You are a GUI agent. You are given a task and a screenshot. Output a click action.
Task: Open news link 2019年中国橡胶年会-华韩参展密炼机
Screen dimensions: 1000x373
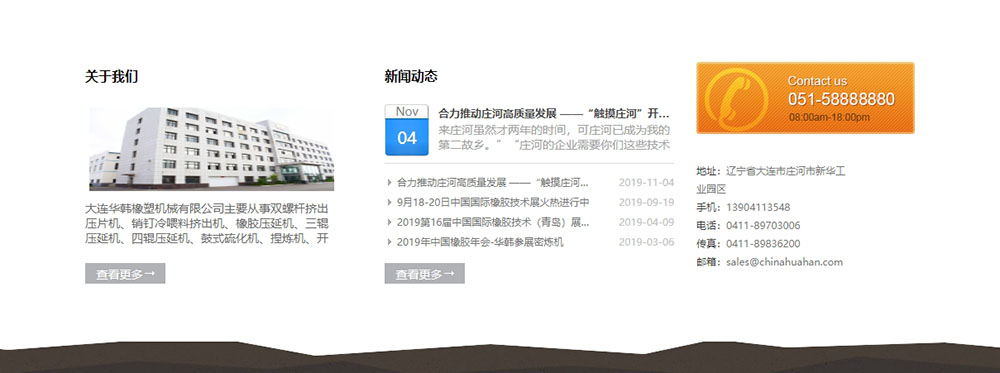[x=480, y=242]
